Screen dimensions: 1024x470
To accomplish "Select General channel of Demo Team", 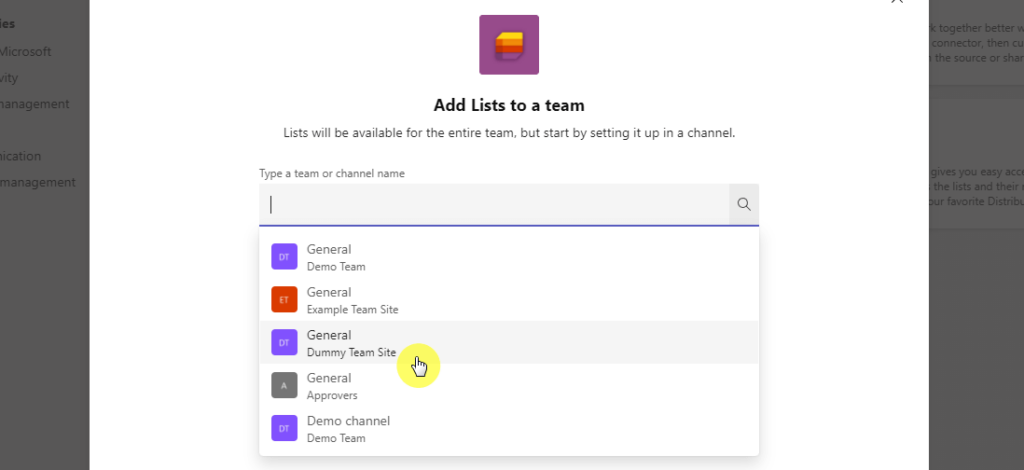I will point(509,257).
